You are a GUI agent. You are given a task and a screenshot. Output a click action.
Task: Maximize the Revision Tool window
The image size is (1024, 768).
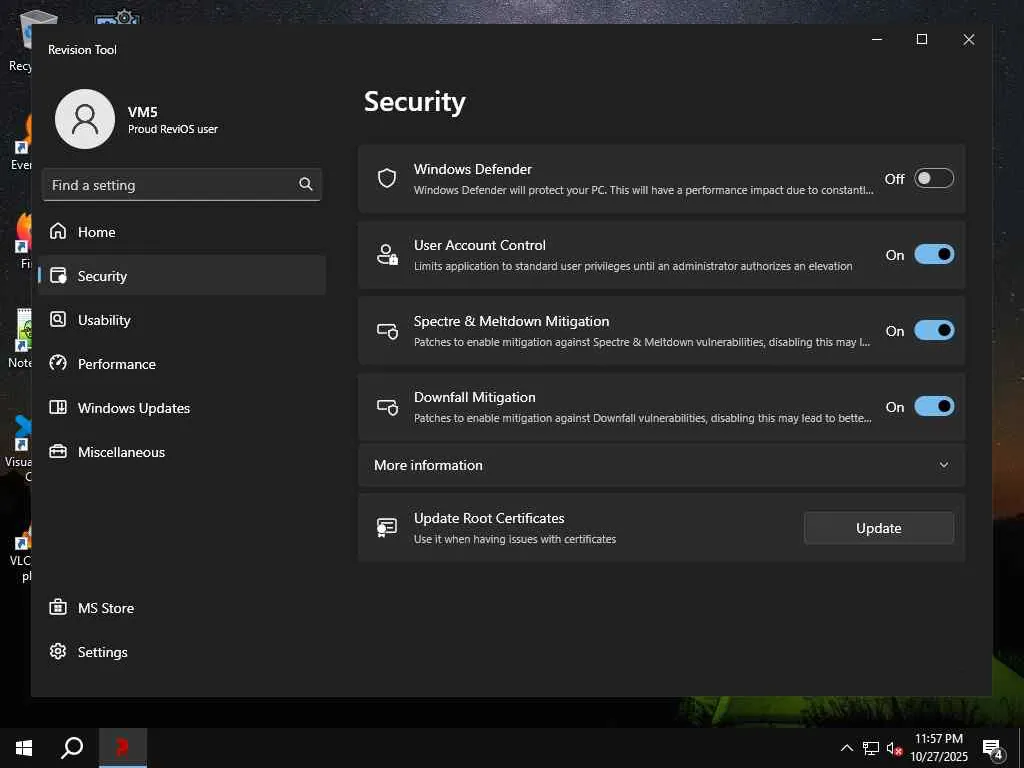click(x=921, y=39)
